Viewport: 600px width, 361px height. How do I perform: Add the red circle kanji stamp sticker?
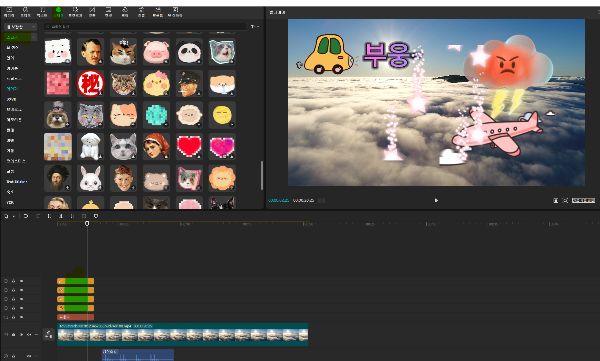pyautogui.click(x=91, y=83)
